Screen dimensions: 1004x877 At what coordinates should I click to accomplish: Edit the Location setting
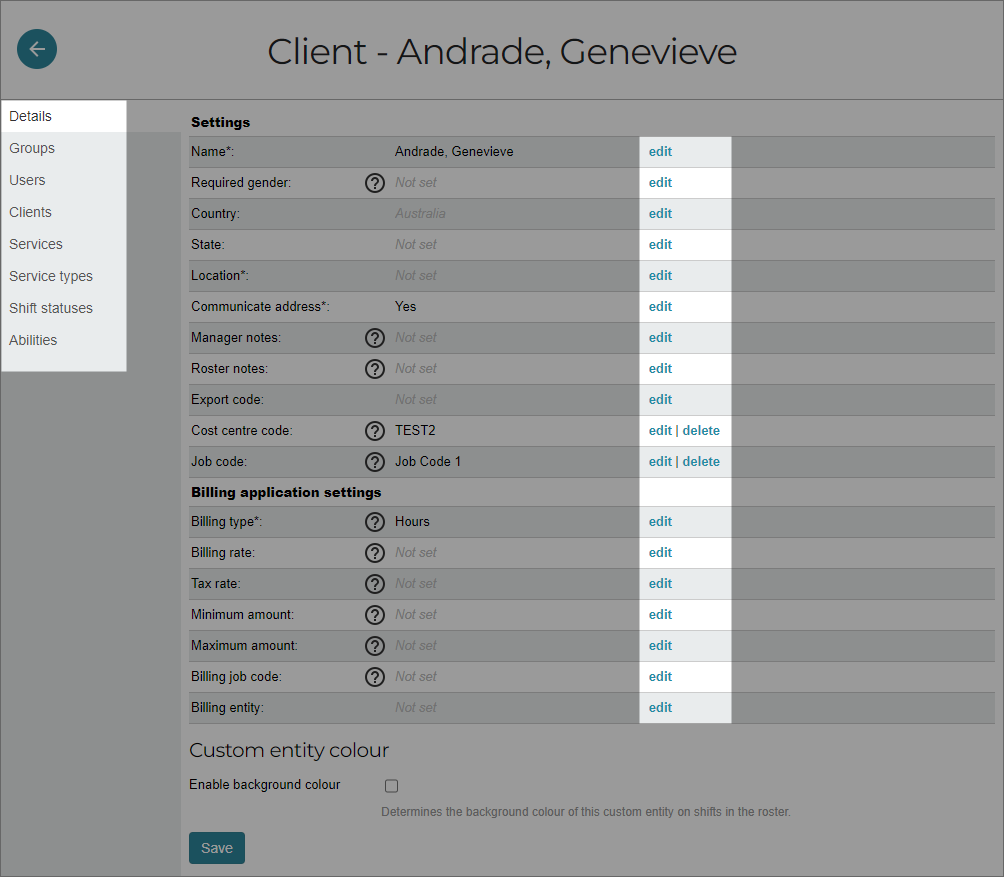tap(660, 276)
